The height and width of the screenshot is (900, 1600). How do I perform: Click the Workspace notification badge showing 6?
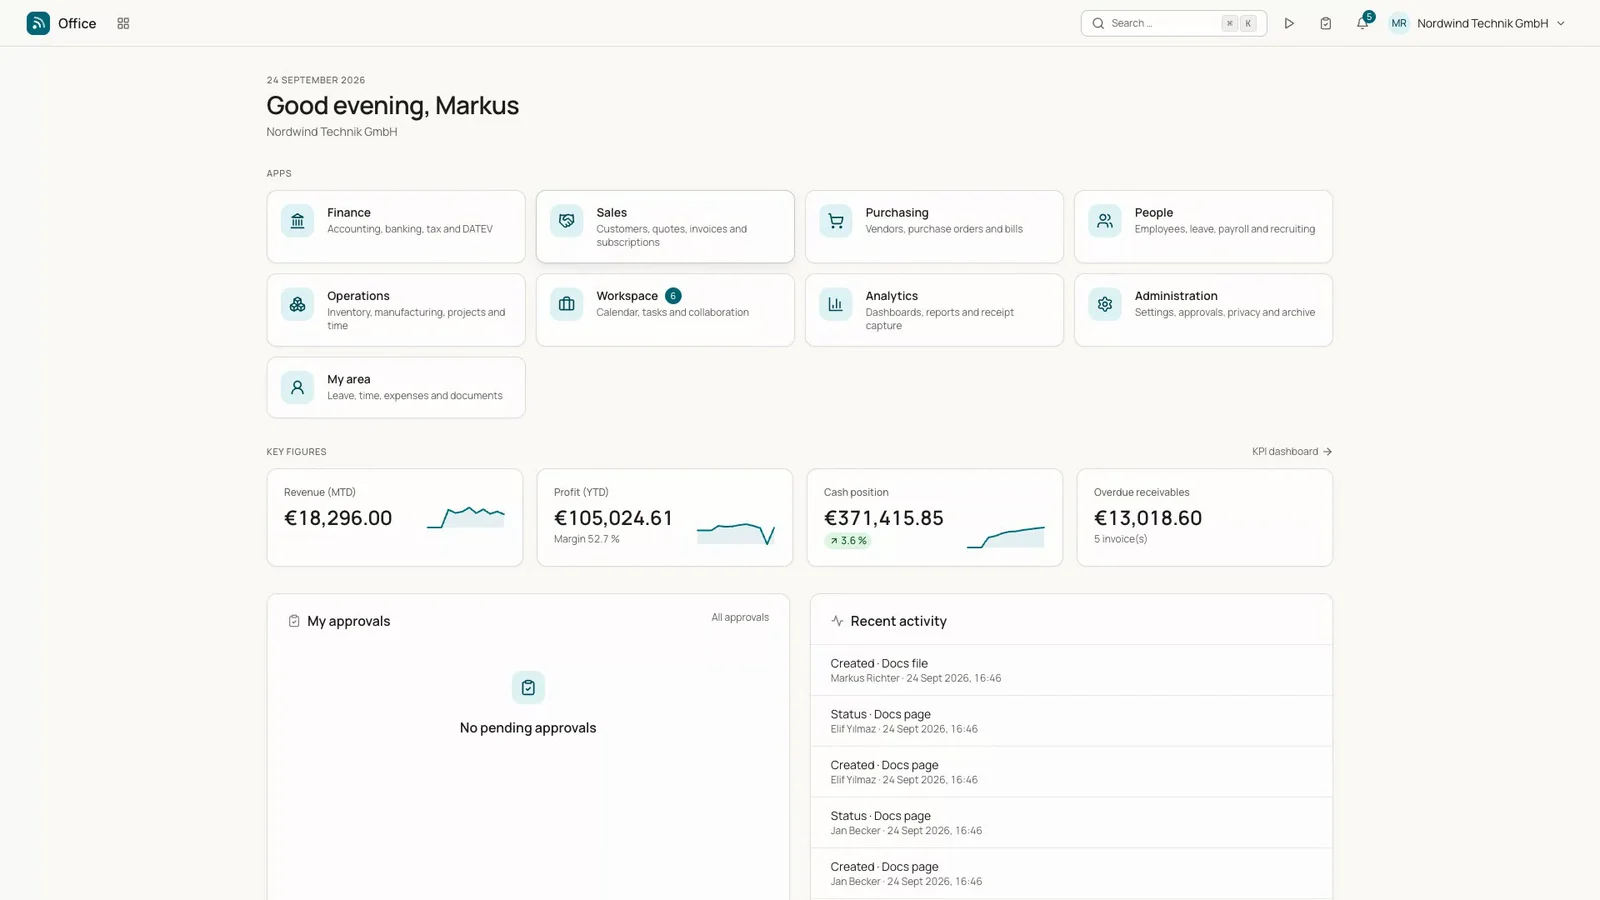pos(673,296)
